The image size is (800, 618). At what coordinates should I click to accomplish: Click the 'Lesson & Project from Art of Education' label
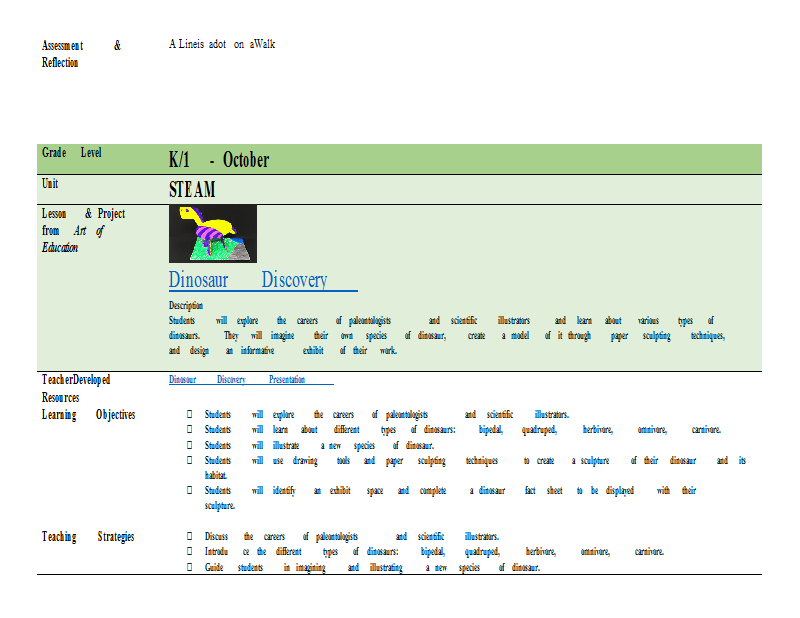coord(83,231)
